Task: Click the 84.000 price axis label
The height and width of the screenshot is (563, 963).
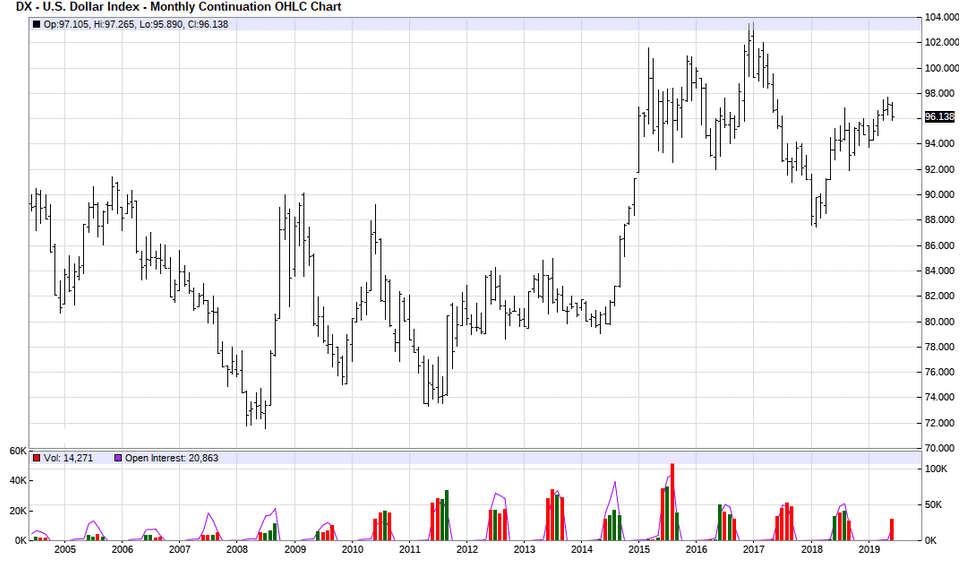Action: tap(940, 271)
